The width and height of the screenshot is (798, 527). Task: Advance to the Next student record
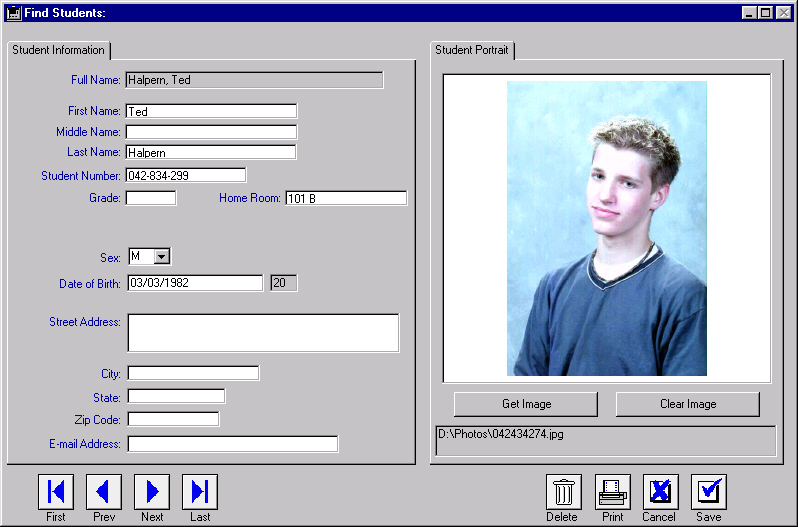point(152,492)
